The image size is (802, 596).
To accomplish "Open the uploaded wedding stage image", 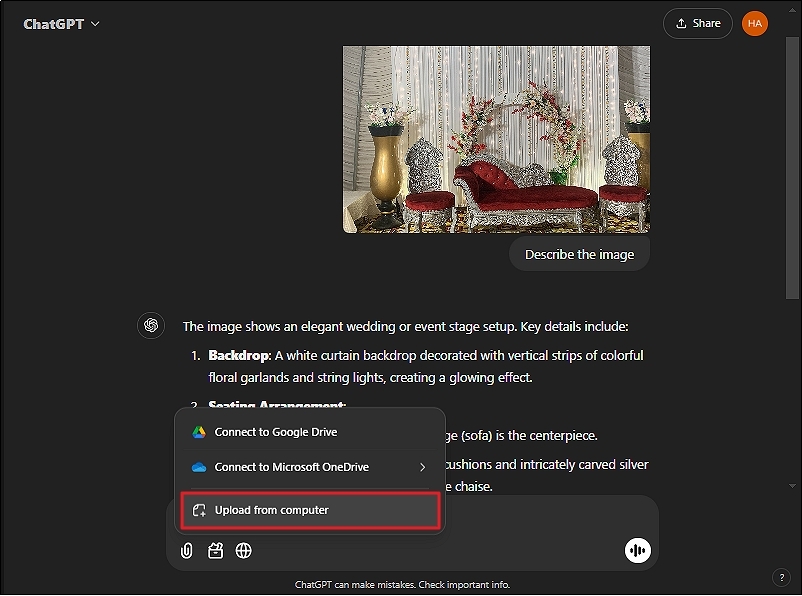I will tap(496, 139).
